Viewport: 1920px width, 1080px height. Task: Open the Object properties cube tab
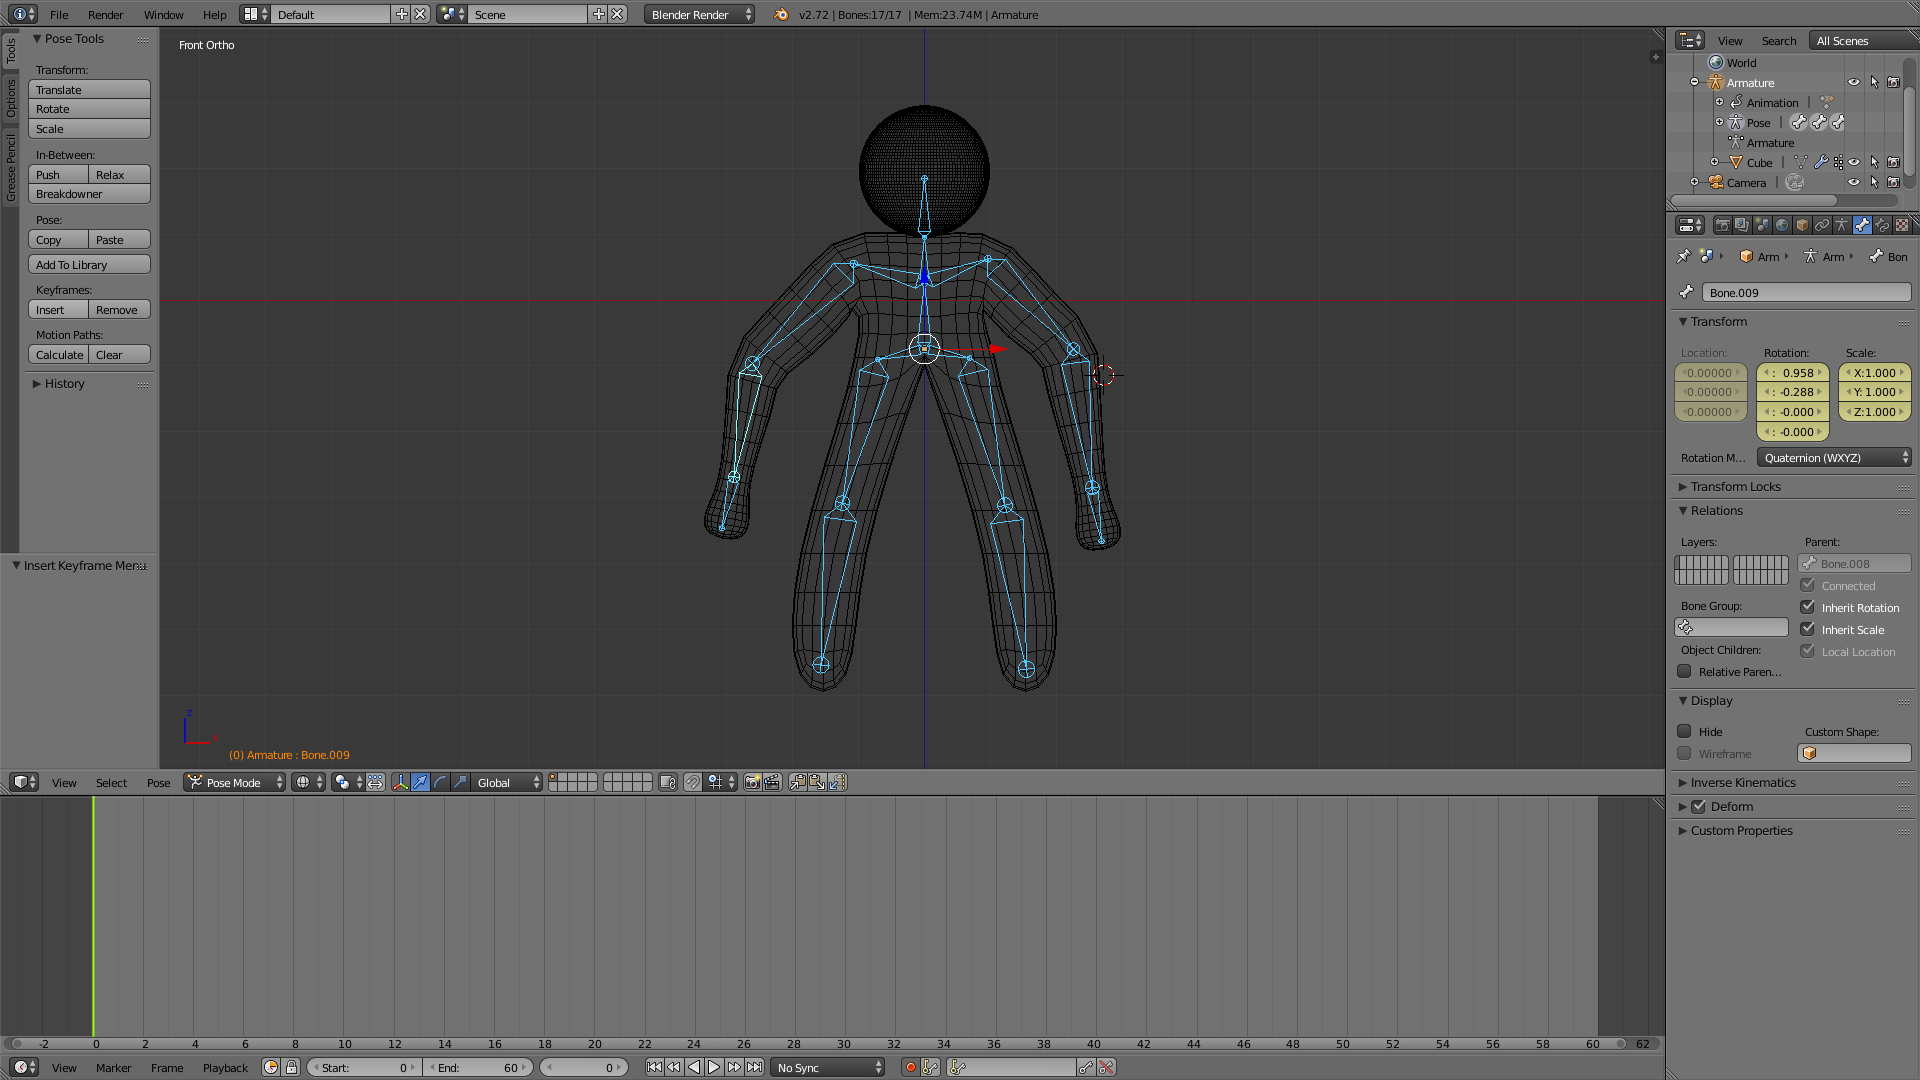coord(1802,225)
